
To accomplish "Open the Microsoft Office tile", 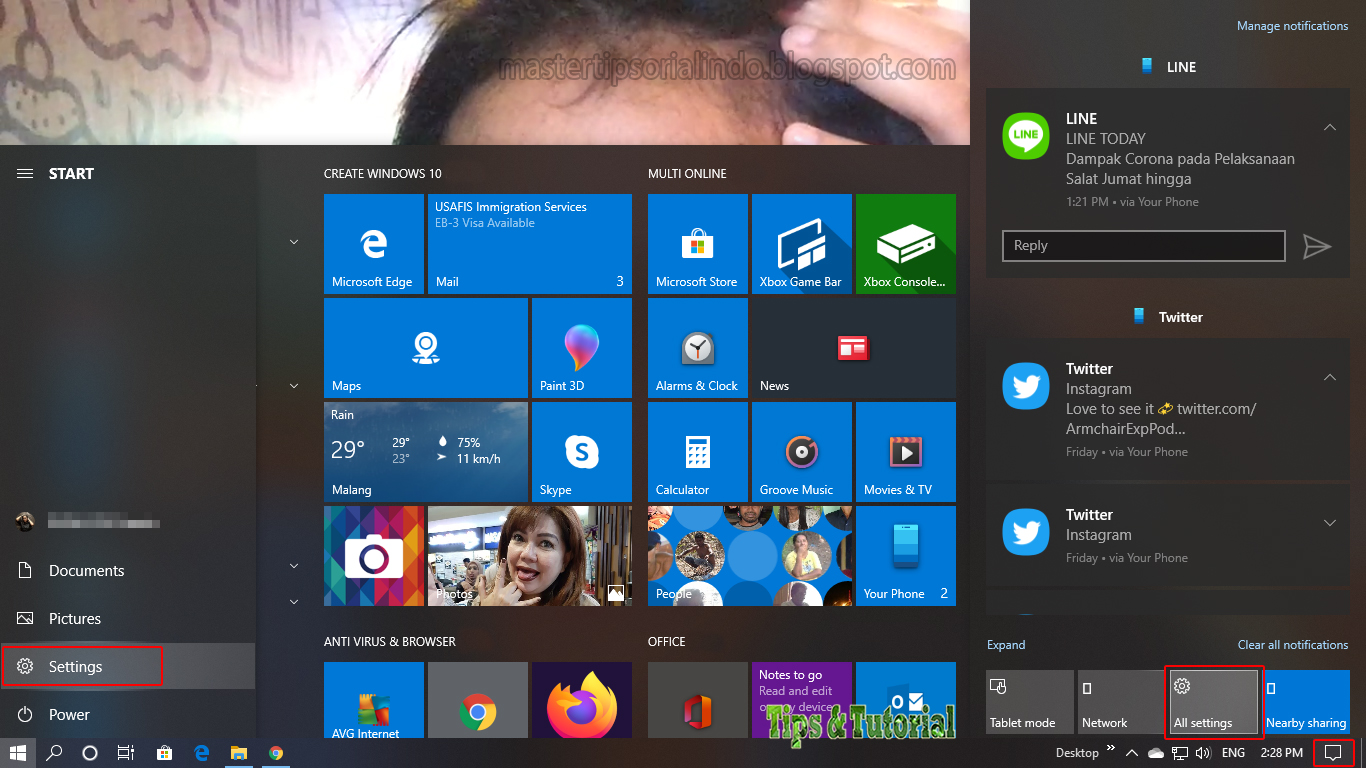I will (x=698, y=700).
